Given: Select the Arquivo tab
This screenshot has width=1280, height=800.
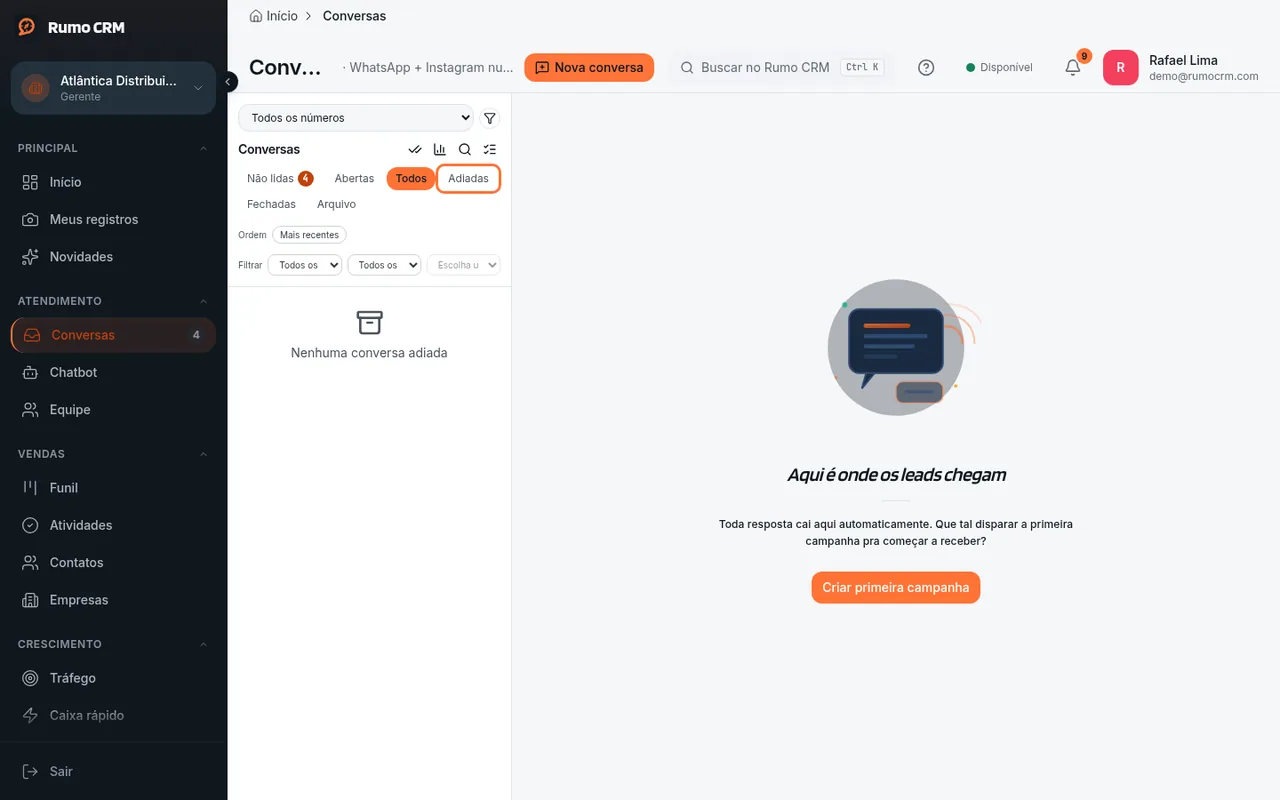Looking at the screenshot, I should tap(336, 204).
